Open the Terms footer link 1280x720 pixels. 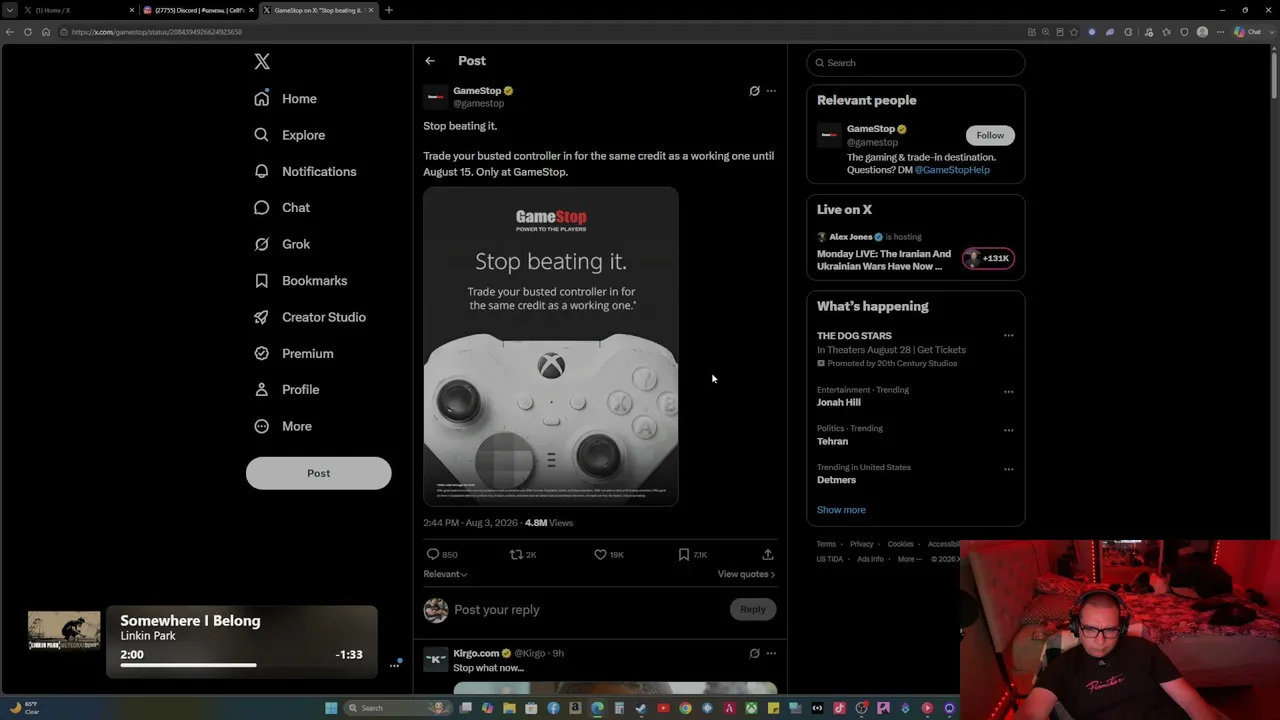click(x=826, y=544)
